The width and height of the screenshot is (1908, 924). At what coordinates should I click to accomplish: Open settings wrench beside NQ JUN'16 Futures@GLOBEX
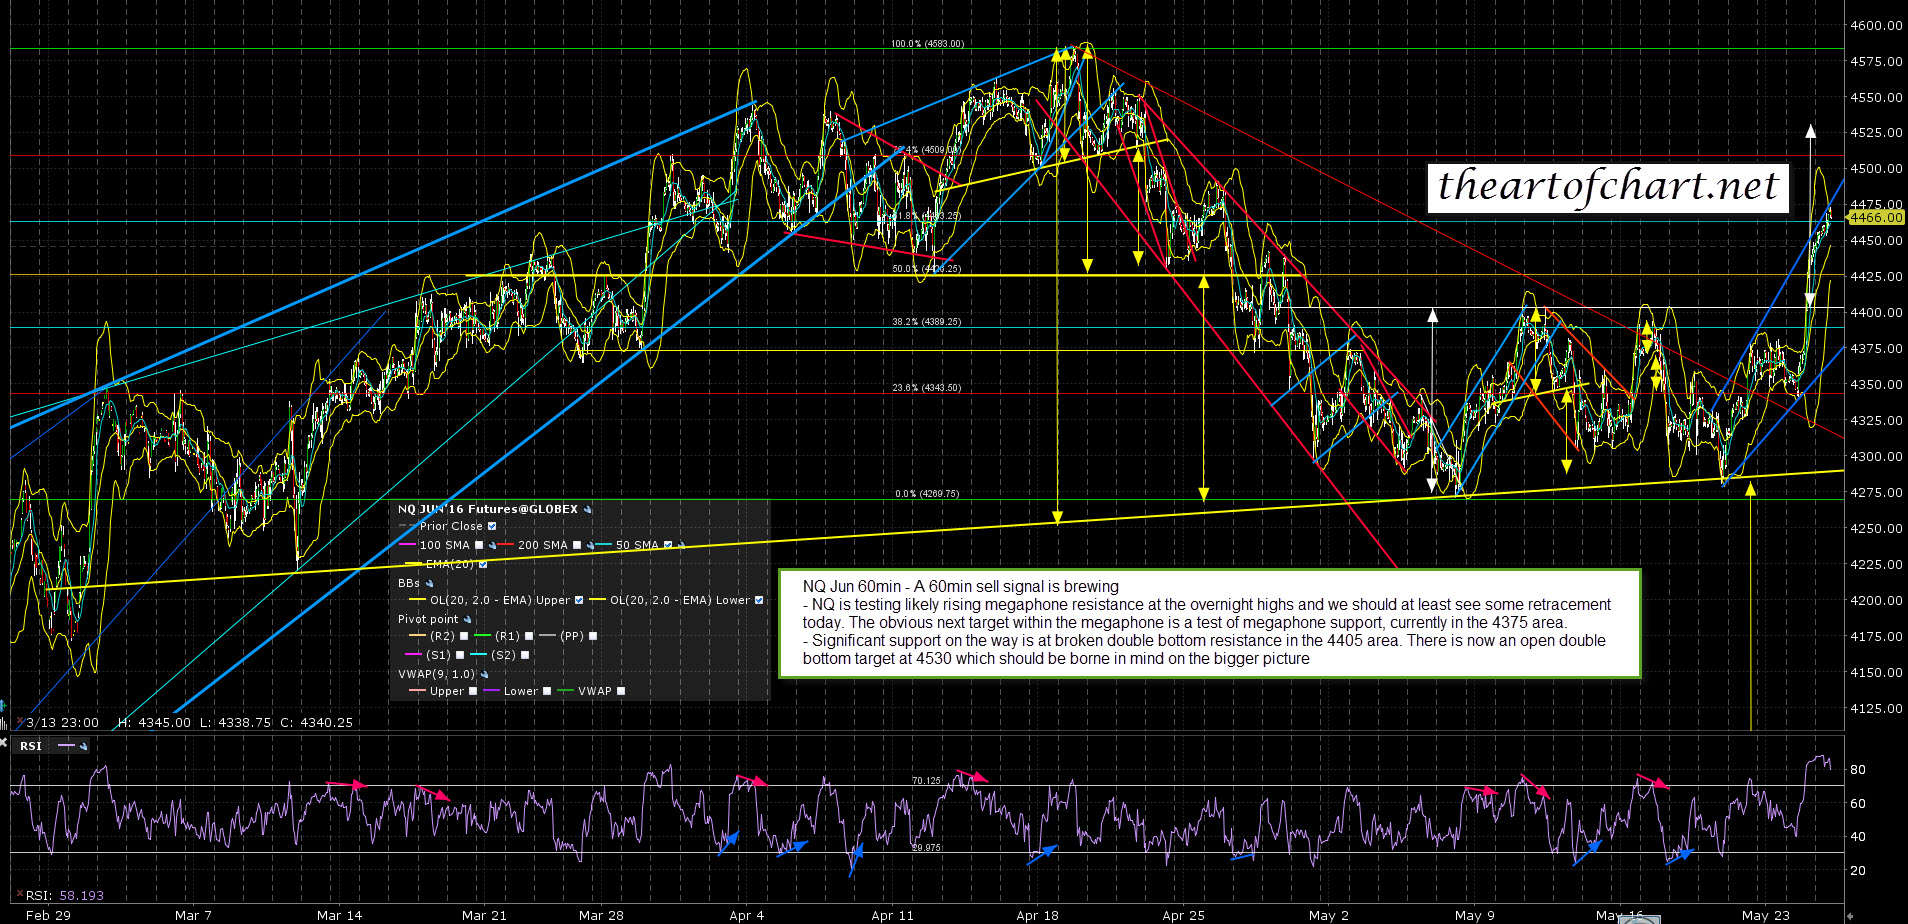[x=588, y=510]
